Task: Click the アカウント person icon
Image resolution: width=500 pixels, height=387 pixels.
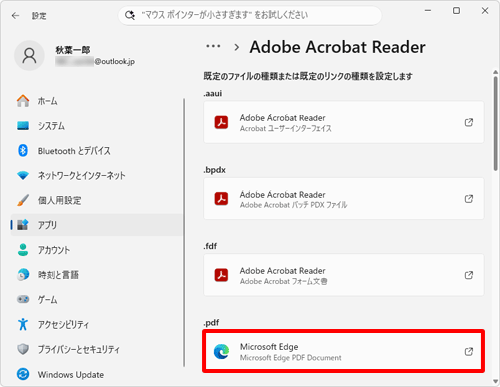Action: coord(23,250)
